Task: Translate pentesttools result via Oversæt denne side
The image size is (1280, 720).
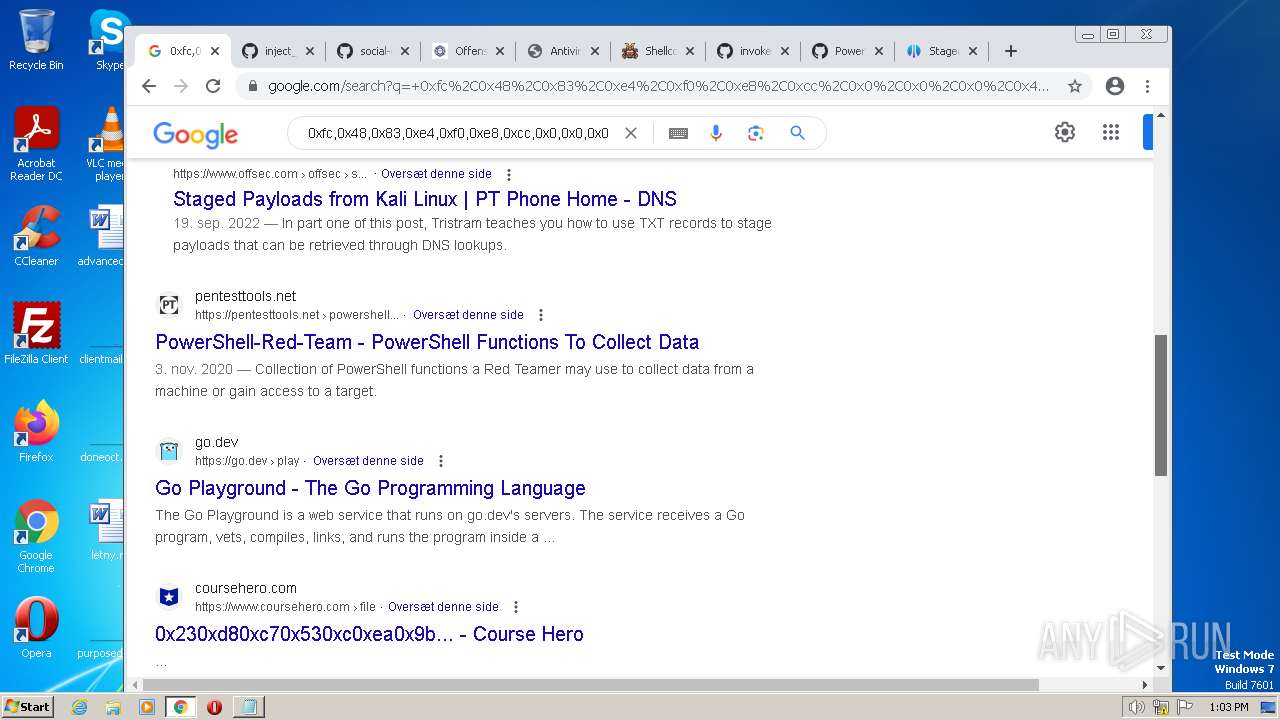Action: pyautogui.click(x=468, y=315)
